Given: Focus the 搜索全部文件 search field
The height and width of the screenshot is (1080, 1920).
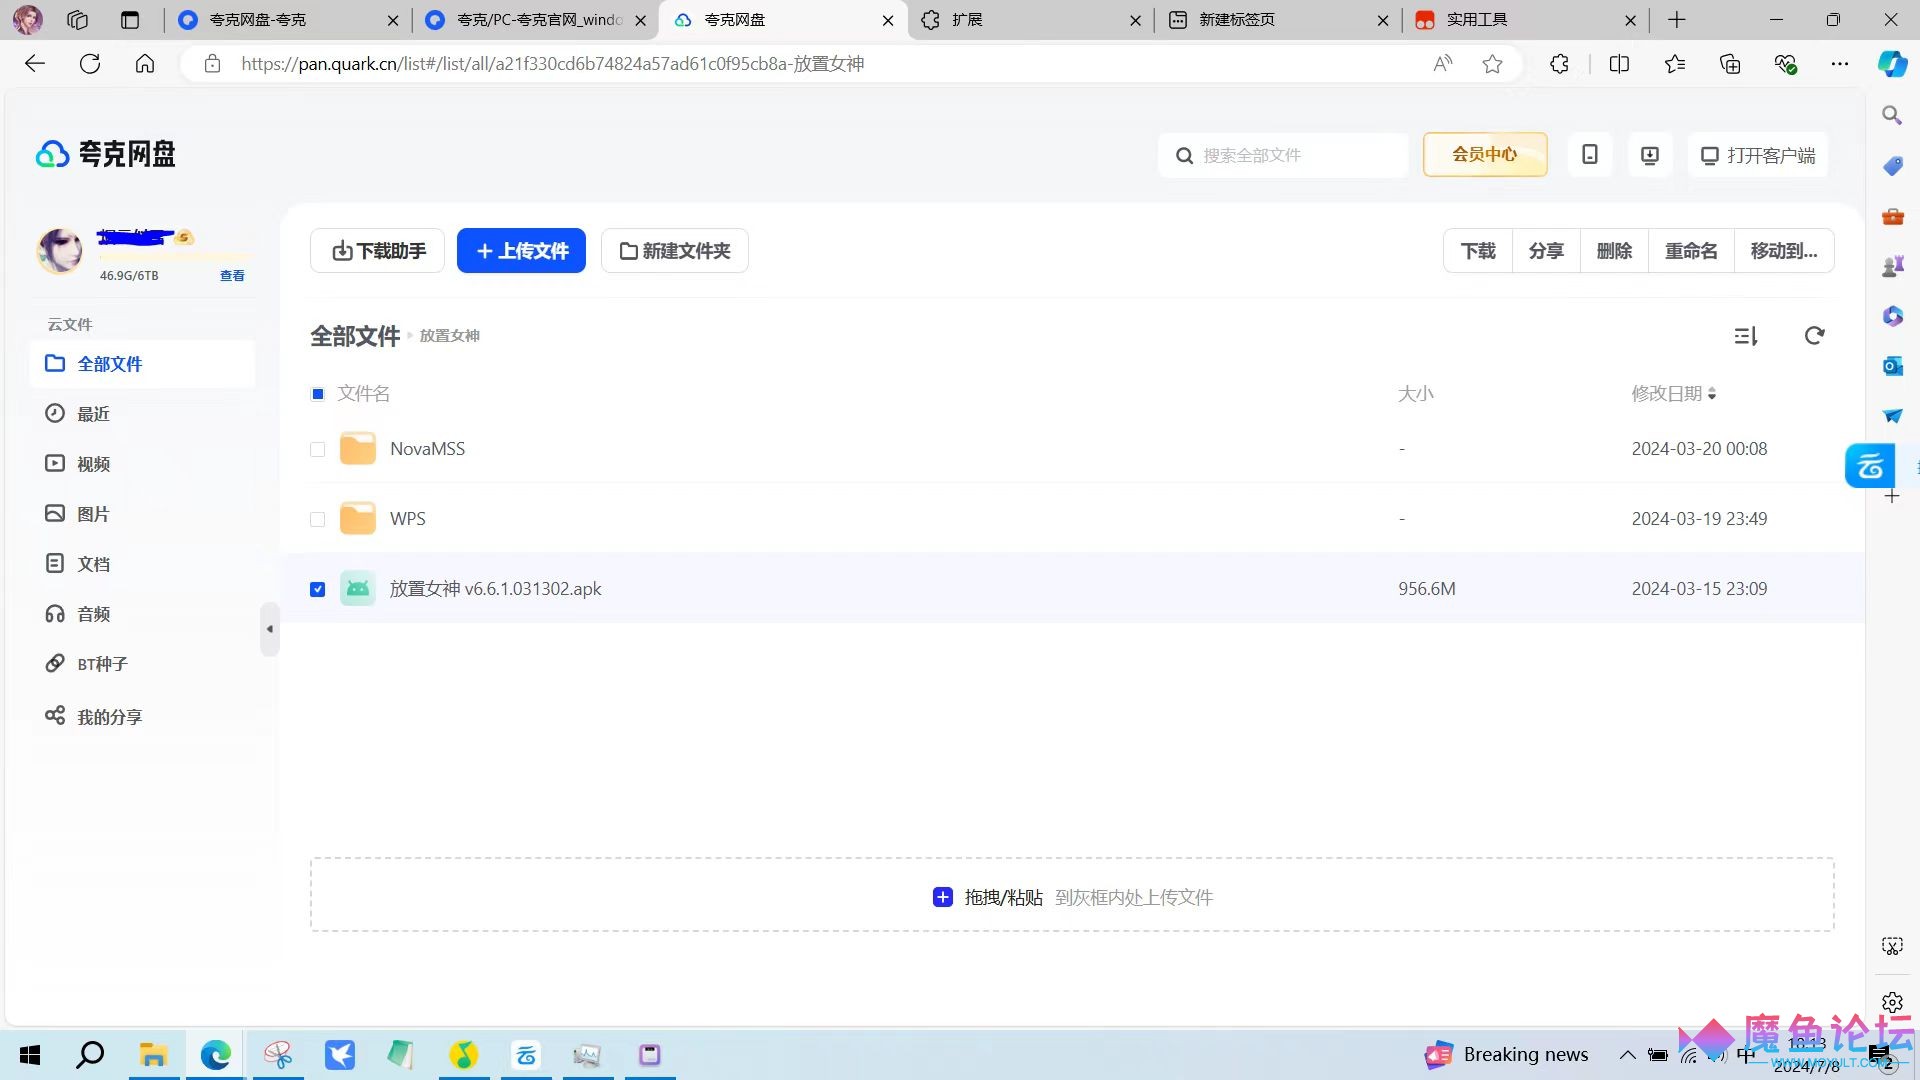Looking at the screenshot, I should [x=1284, y=155].
